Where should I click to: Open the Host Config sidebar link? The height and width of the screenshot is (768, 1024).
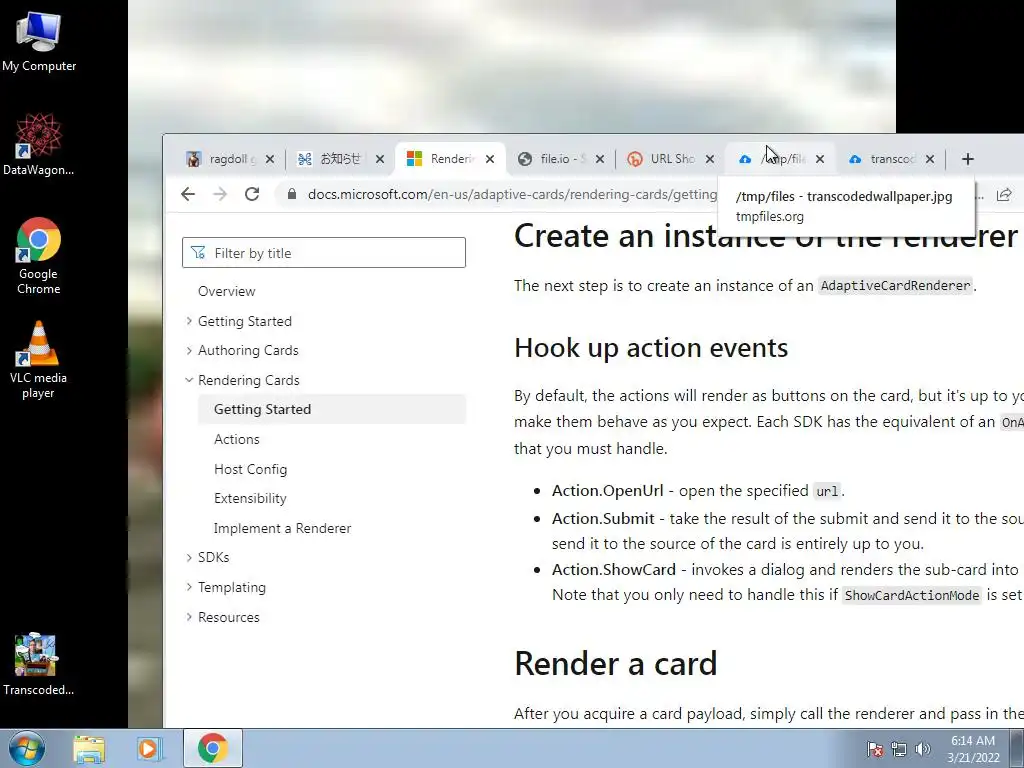click(x=251, y=469)
